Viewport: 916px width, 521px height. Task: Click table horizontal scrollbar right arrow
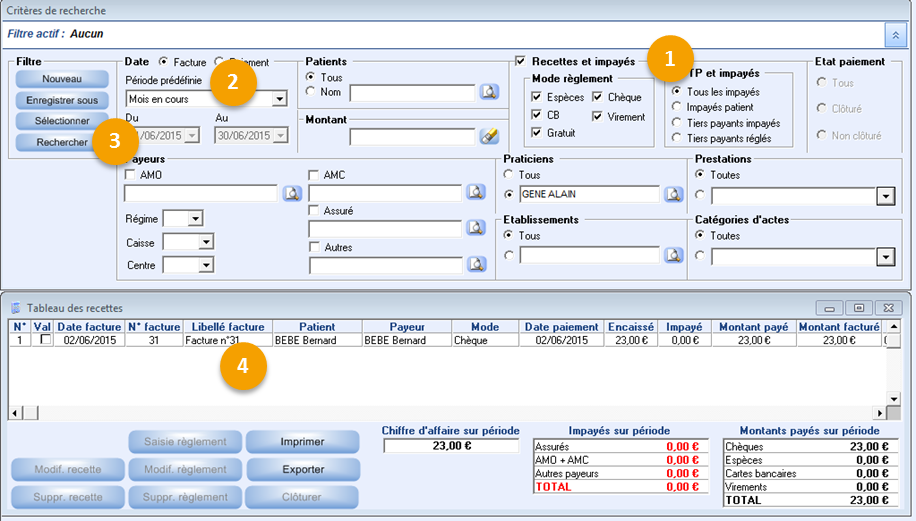(x=879, y=413)
